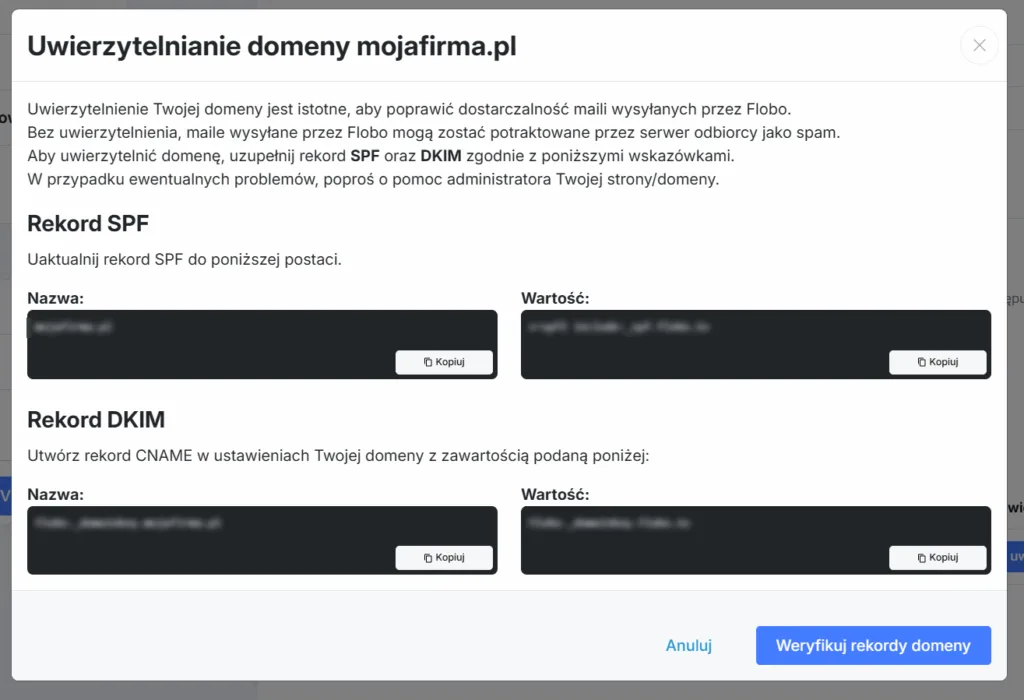Click the Weryfikuj rekordy domeny button
Screen dimensions: 1024x700
(872, 645)
